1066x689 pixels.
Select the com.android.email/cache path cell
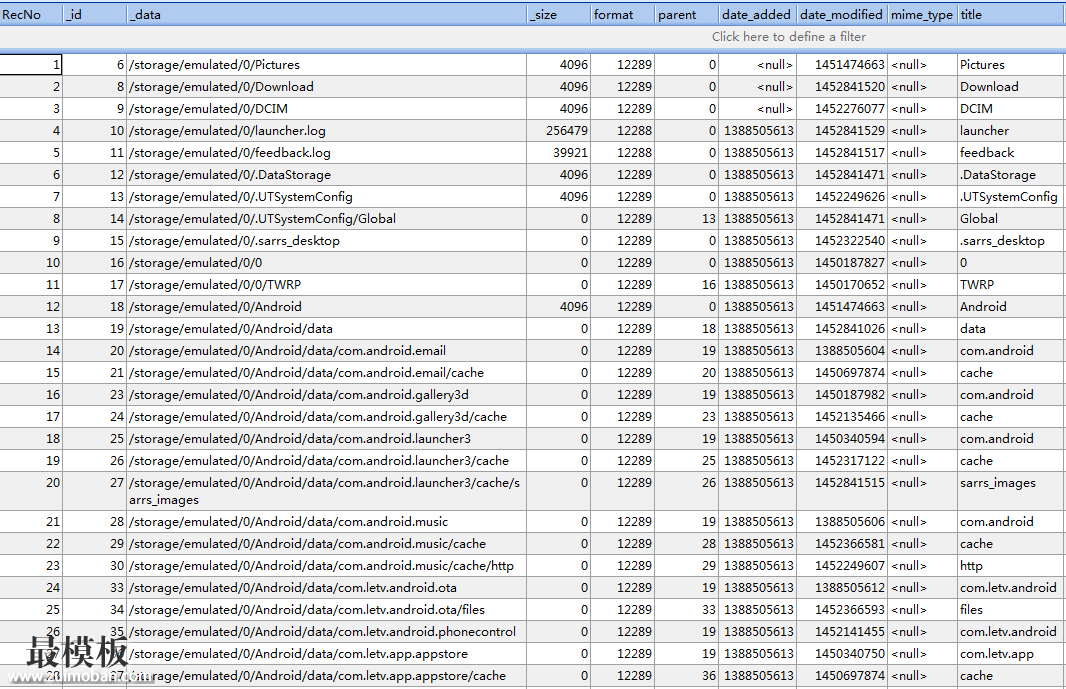327,373
